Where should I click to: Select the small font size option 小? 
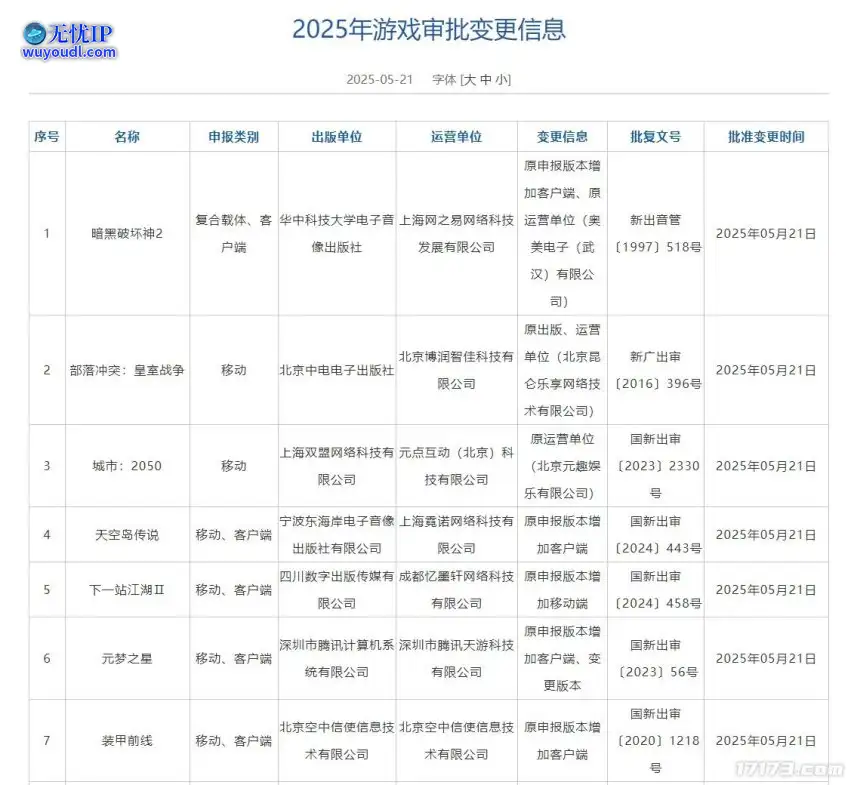(x=501, y=80)
